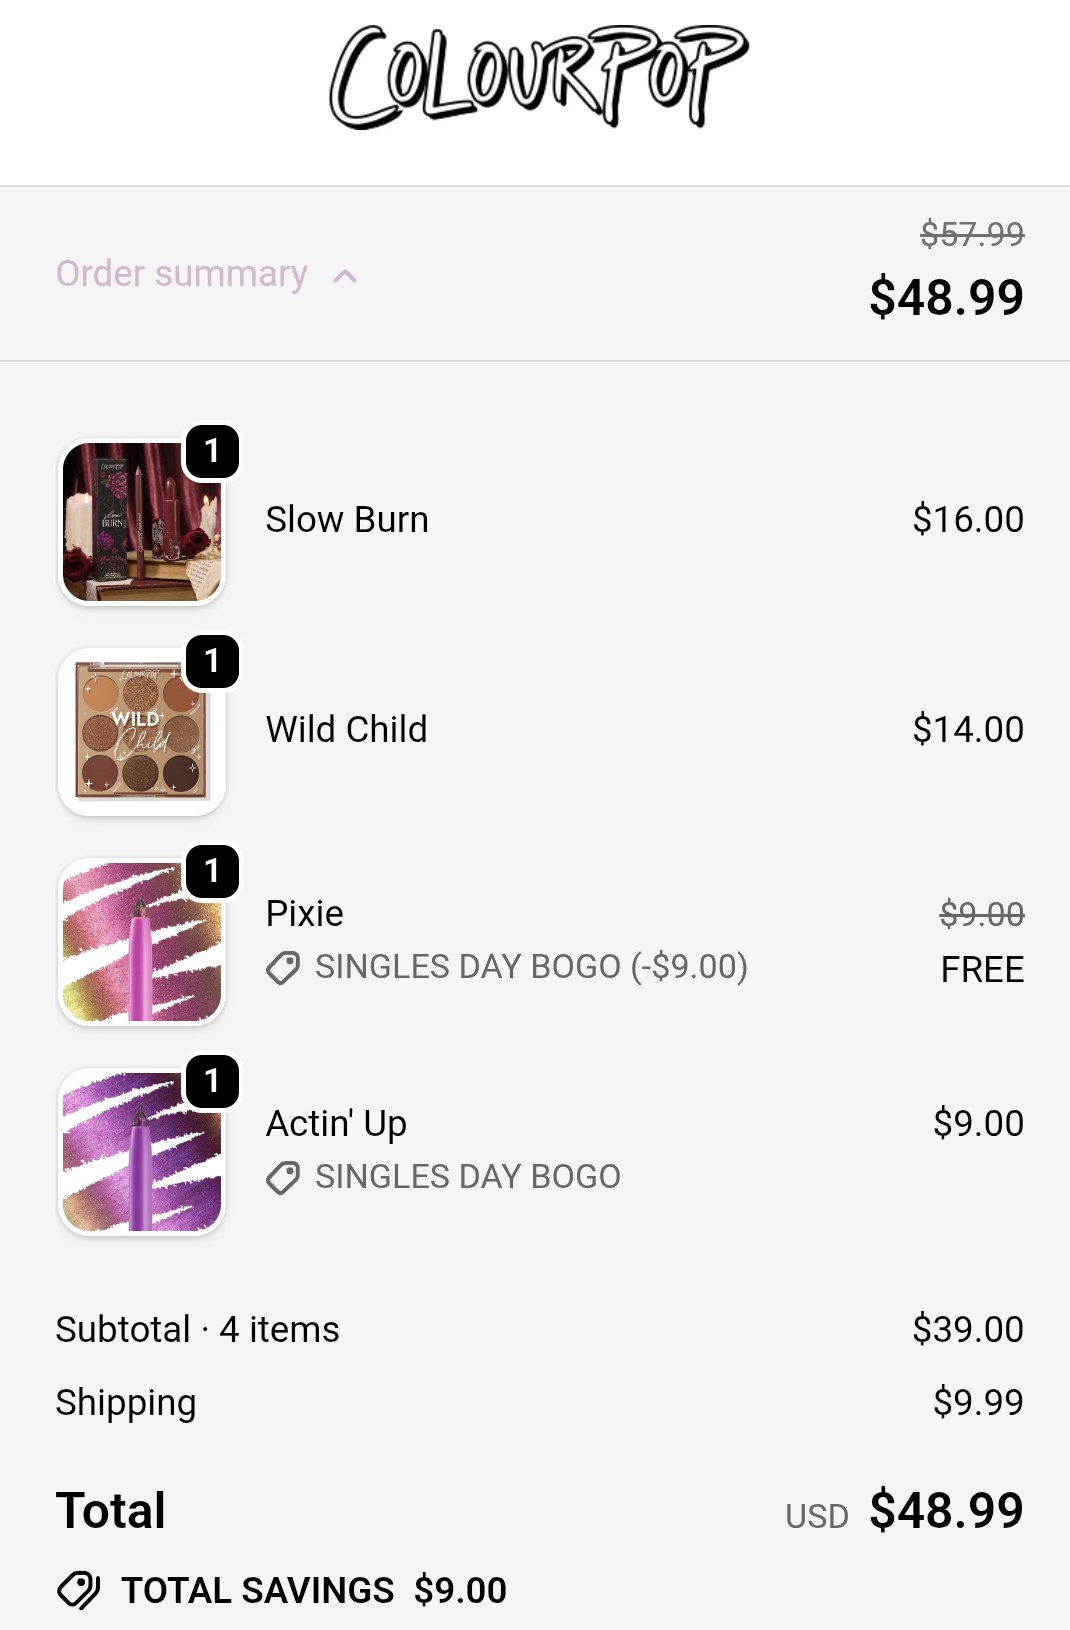
Task: Click the Shipping cost row label
Action: click(126, 1403)
